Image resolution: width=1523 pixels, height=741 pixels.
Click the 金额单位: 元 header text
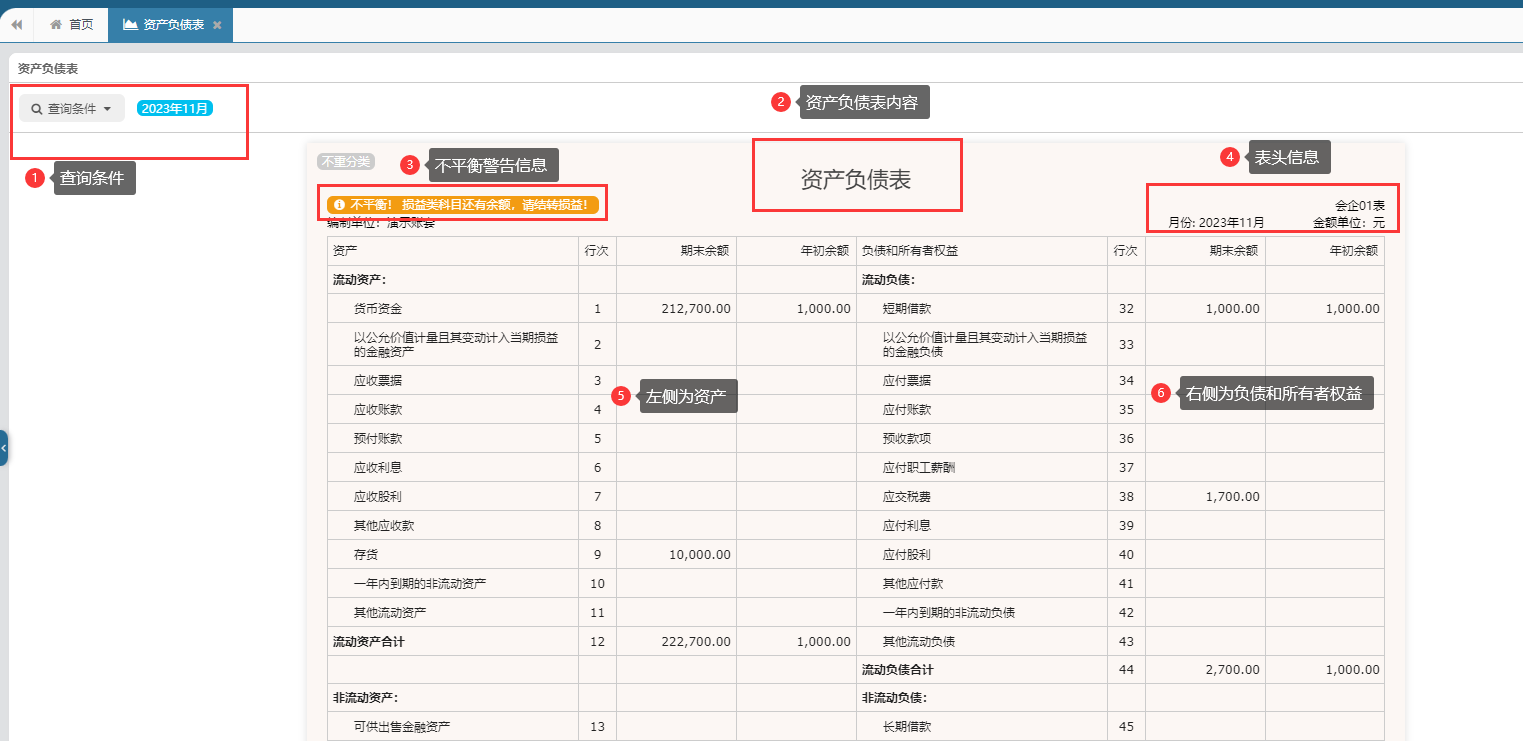1349,222
